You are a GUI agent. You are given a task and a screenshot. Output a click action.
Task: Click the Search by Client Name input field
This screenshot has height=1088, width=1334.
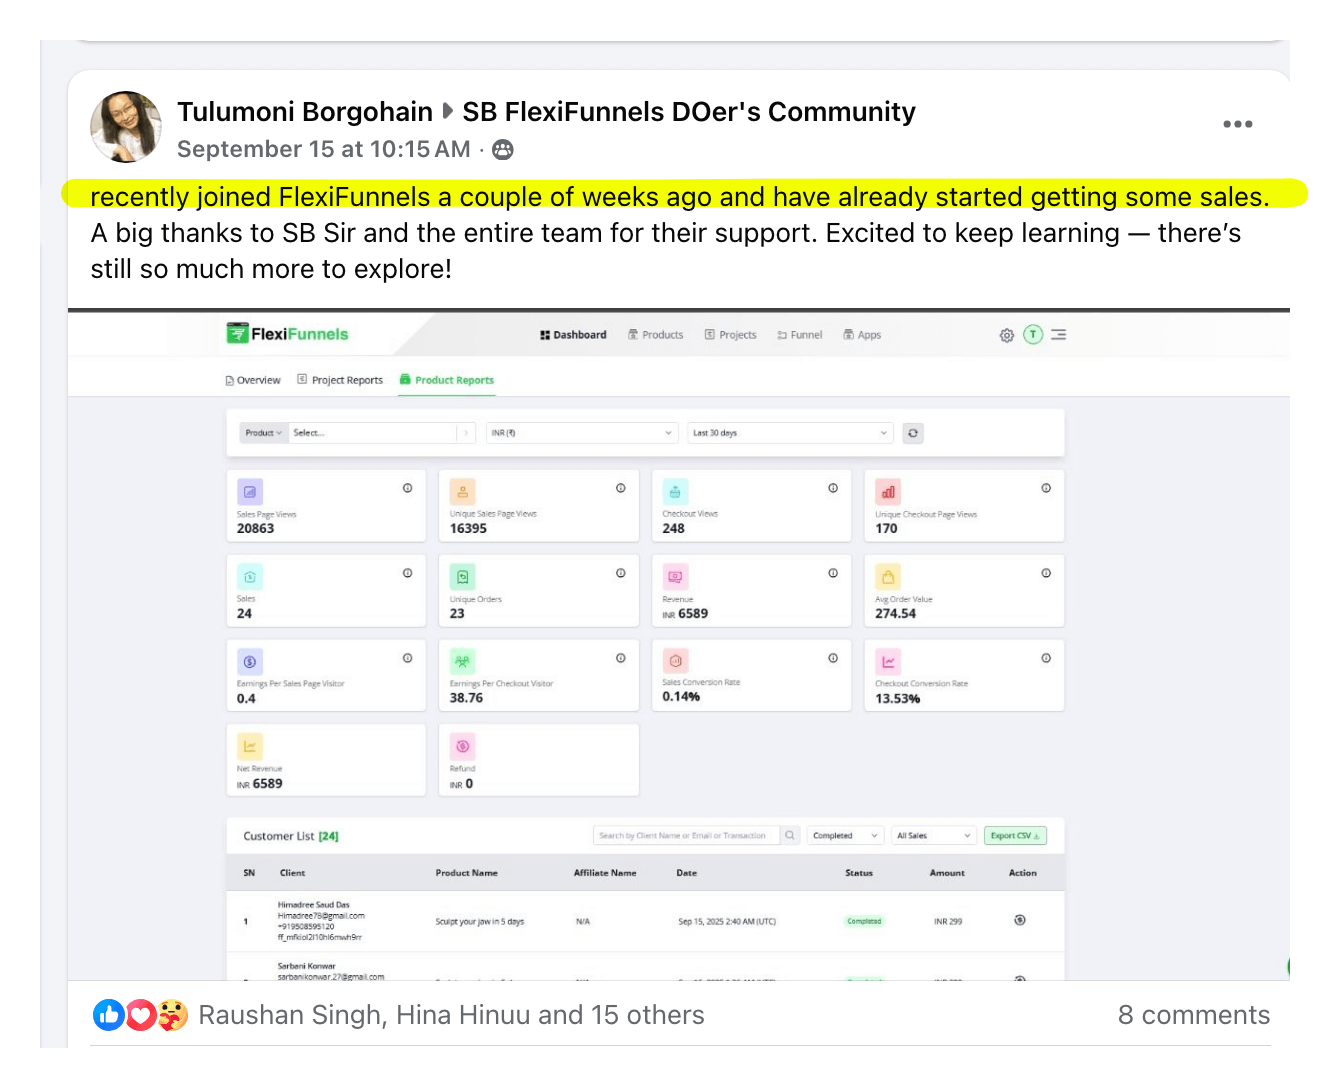pos(685,836)
